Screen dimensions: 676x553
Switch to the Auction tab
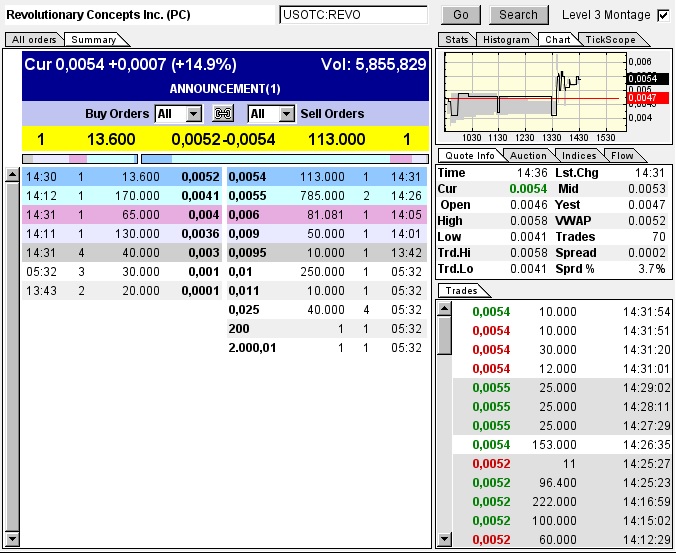point(528,156)
